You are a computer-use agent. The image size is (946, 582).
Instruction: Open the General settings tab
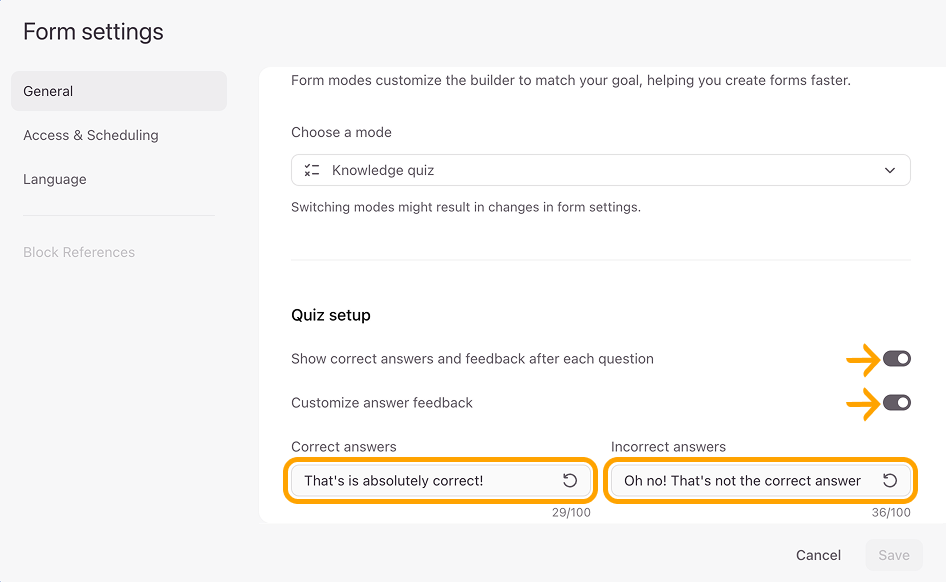119,91
